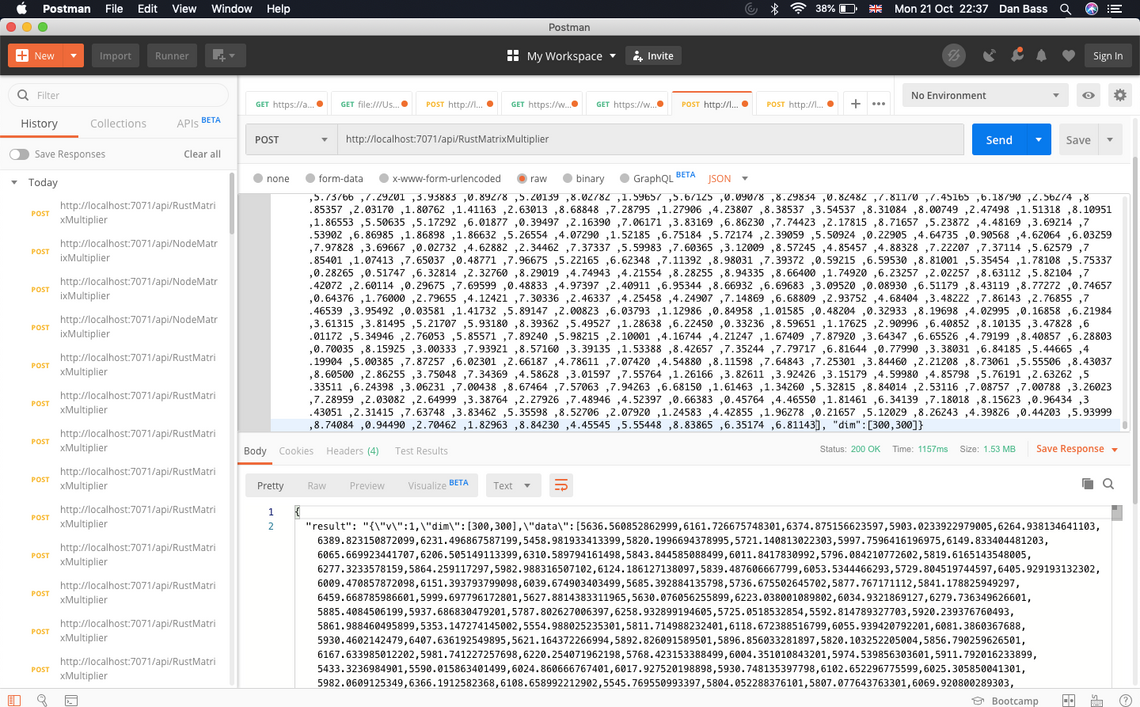
Task: Switch to two-pane layout icon
Action: coord(1068,700)
